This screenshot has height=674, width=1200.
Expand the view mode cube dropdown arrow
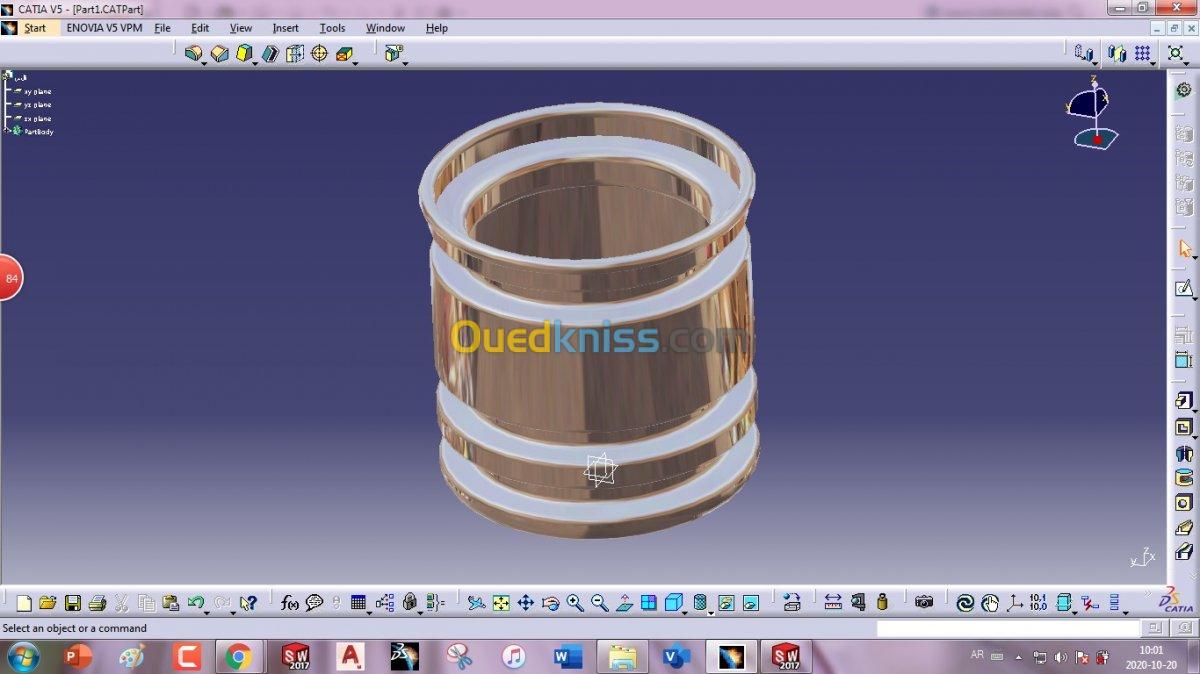tap(684, 610)
